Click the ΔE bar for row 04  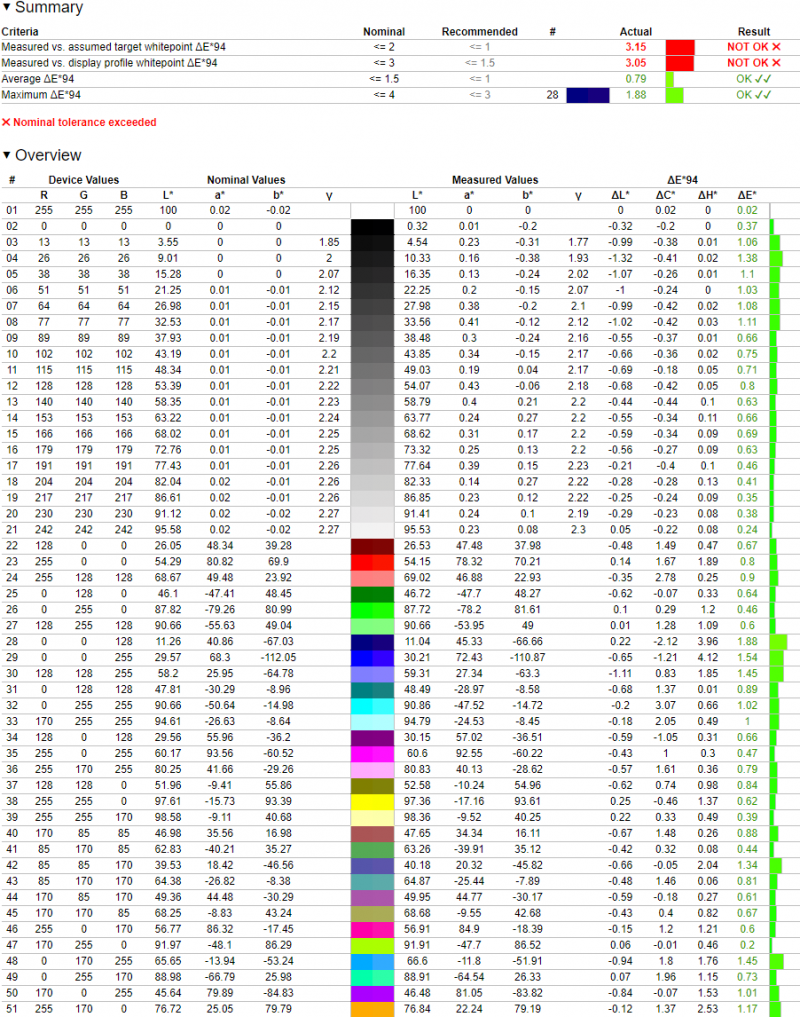click(x=776, y=258)
